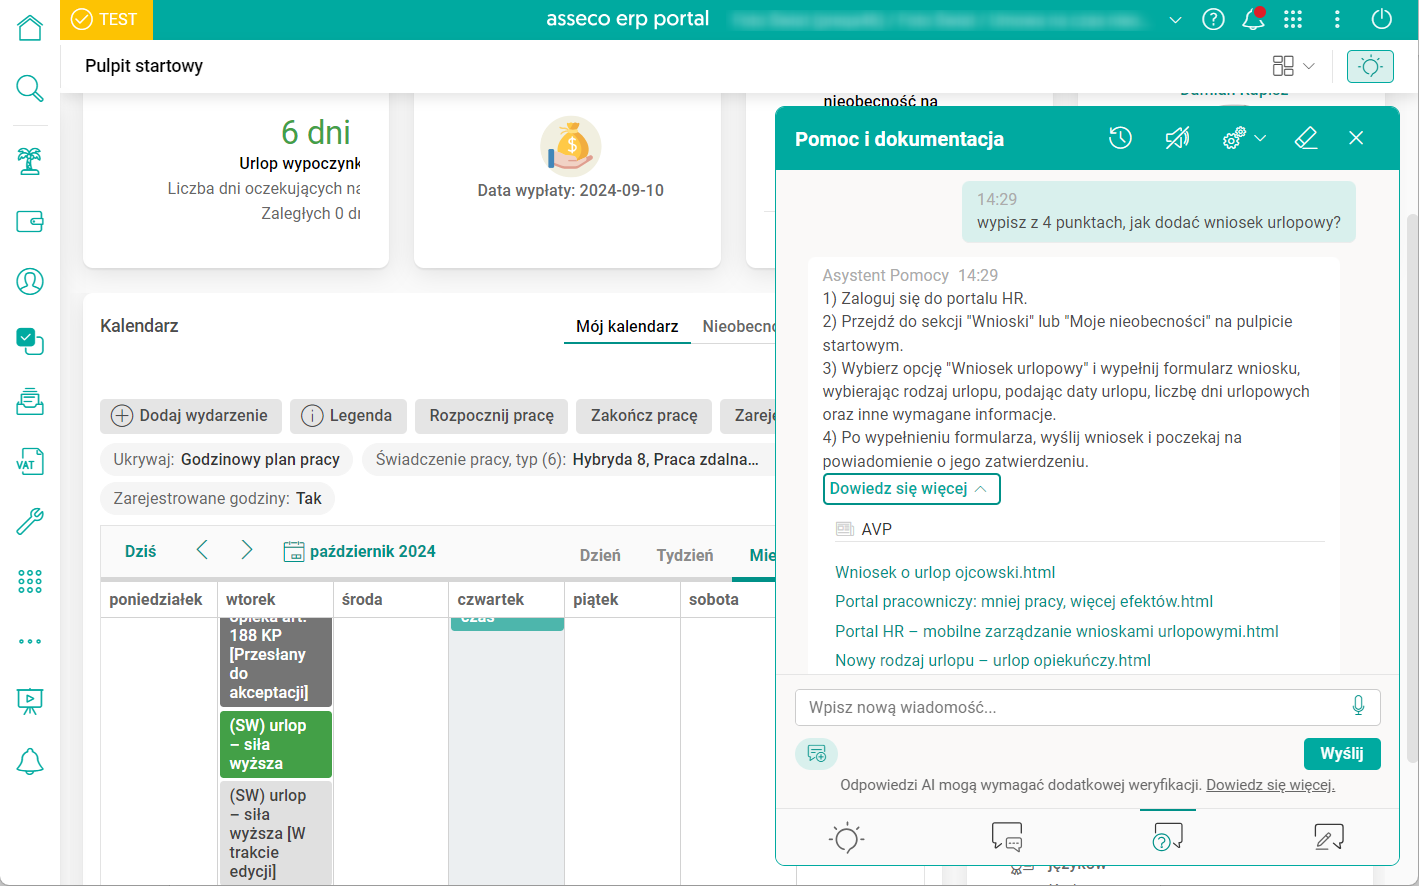Switch to the Dzień calendar view
Viewport: 1419px width, 886px height.
(600, 555)
